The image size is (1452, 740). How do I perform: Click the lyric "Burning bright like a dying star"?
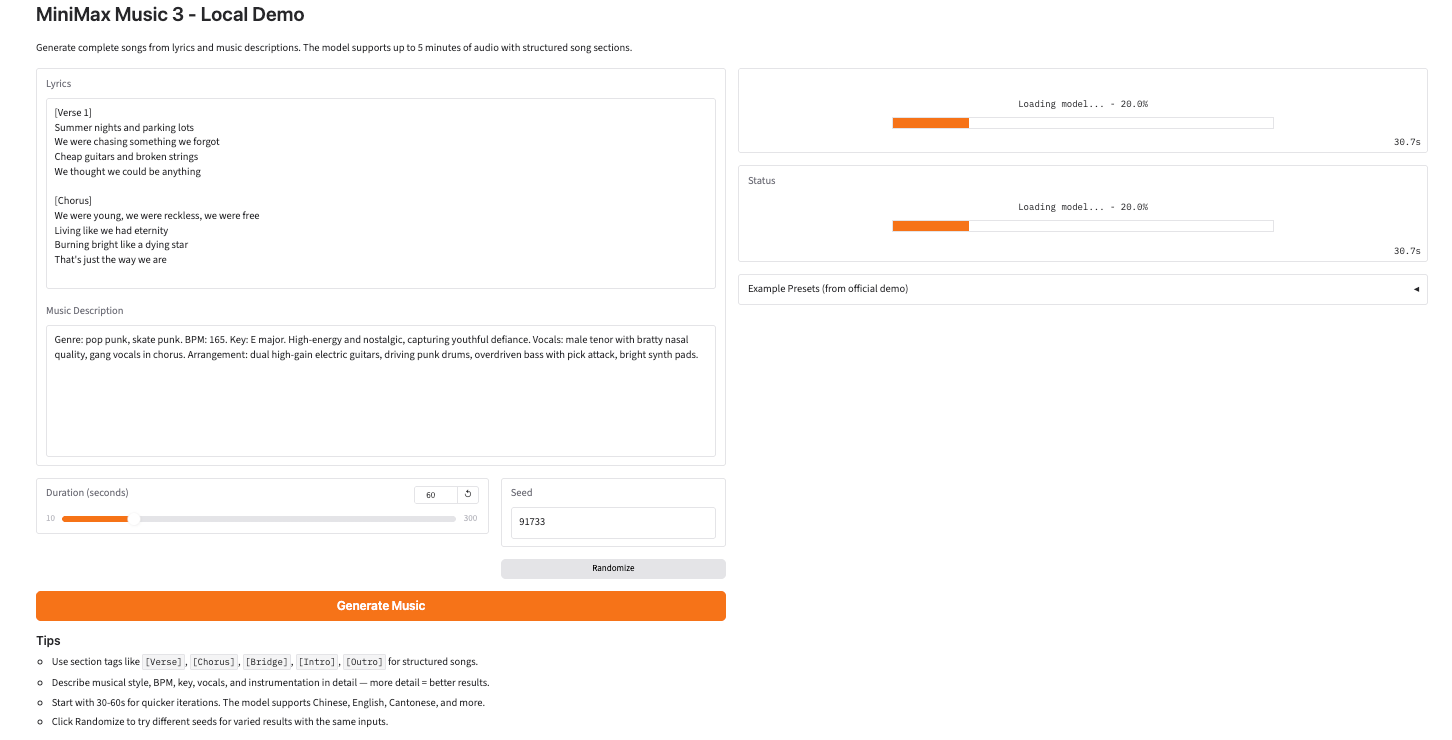(121, 245)
